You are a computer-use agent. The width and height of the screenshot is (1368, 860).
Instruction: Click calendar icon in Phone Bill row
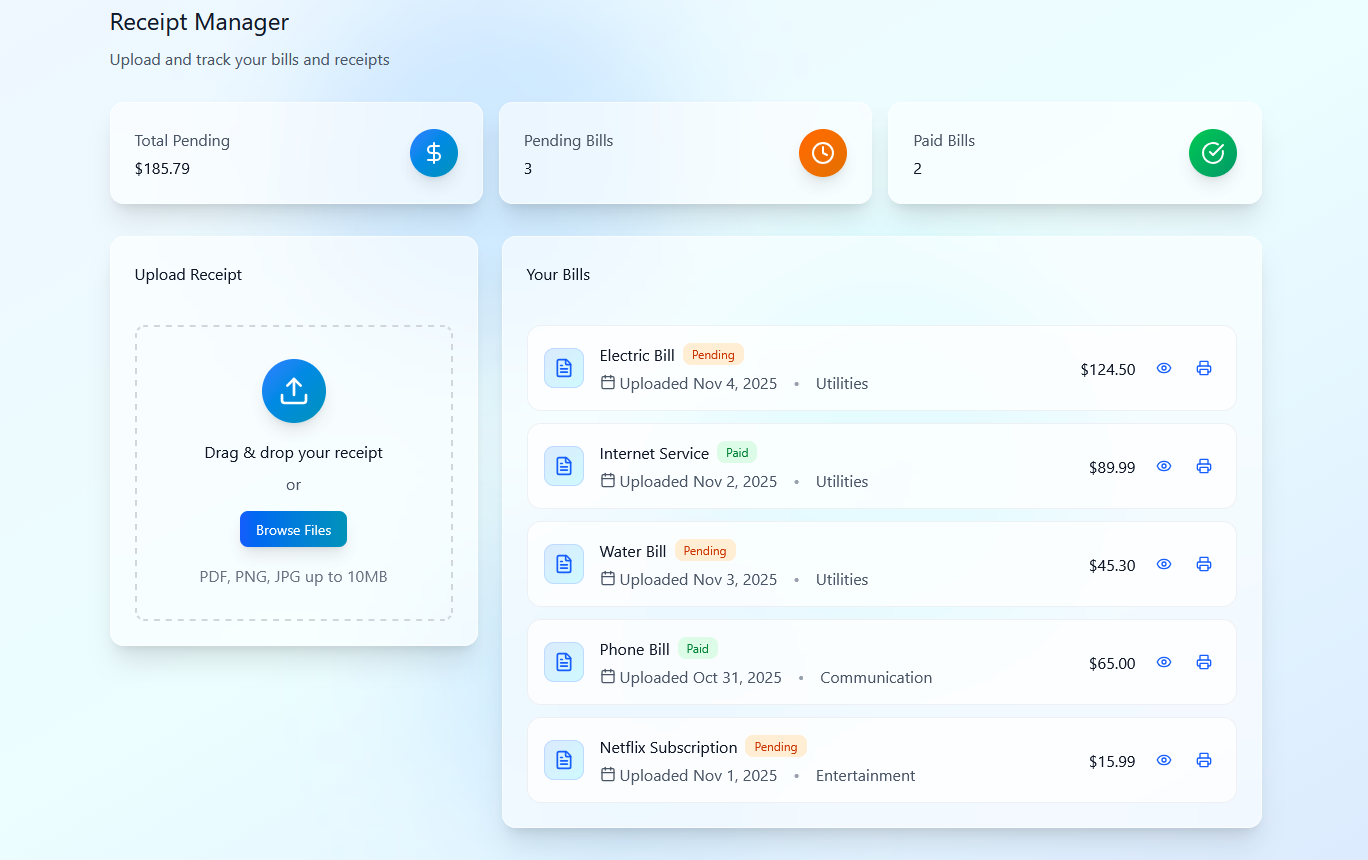tap(608, 676)
